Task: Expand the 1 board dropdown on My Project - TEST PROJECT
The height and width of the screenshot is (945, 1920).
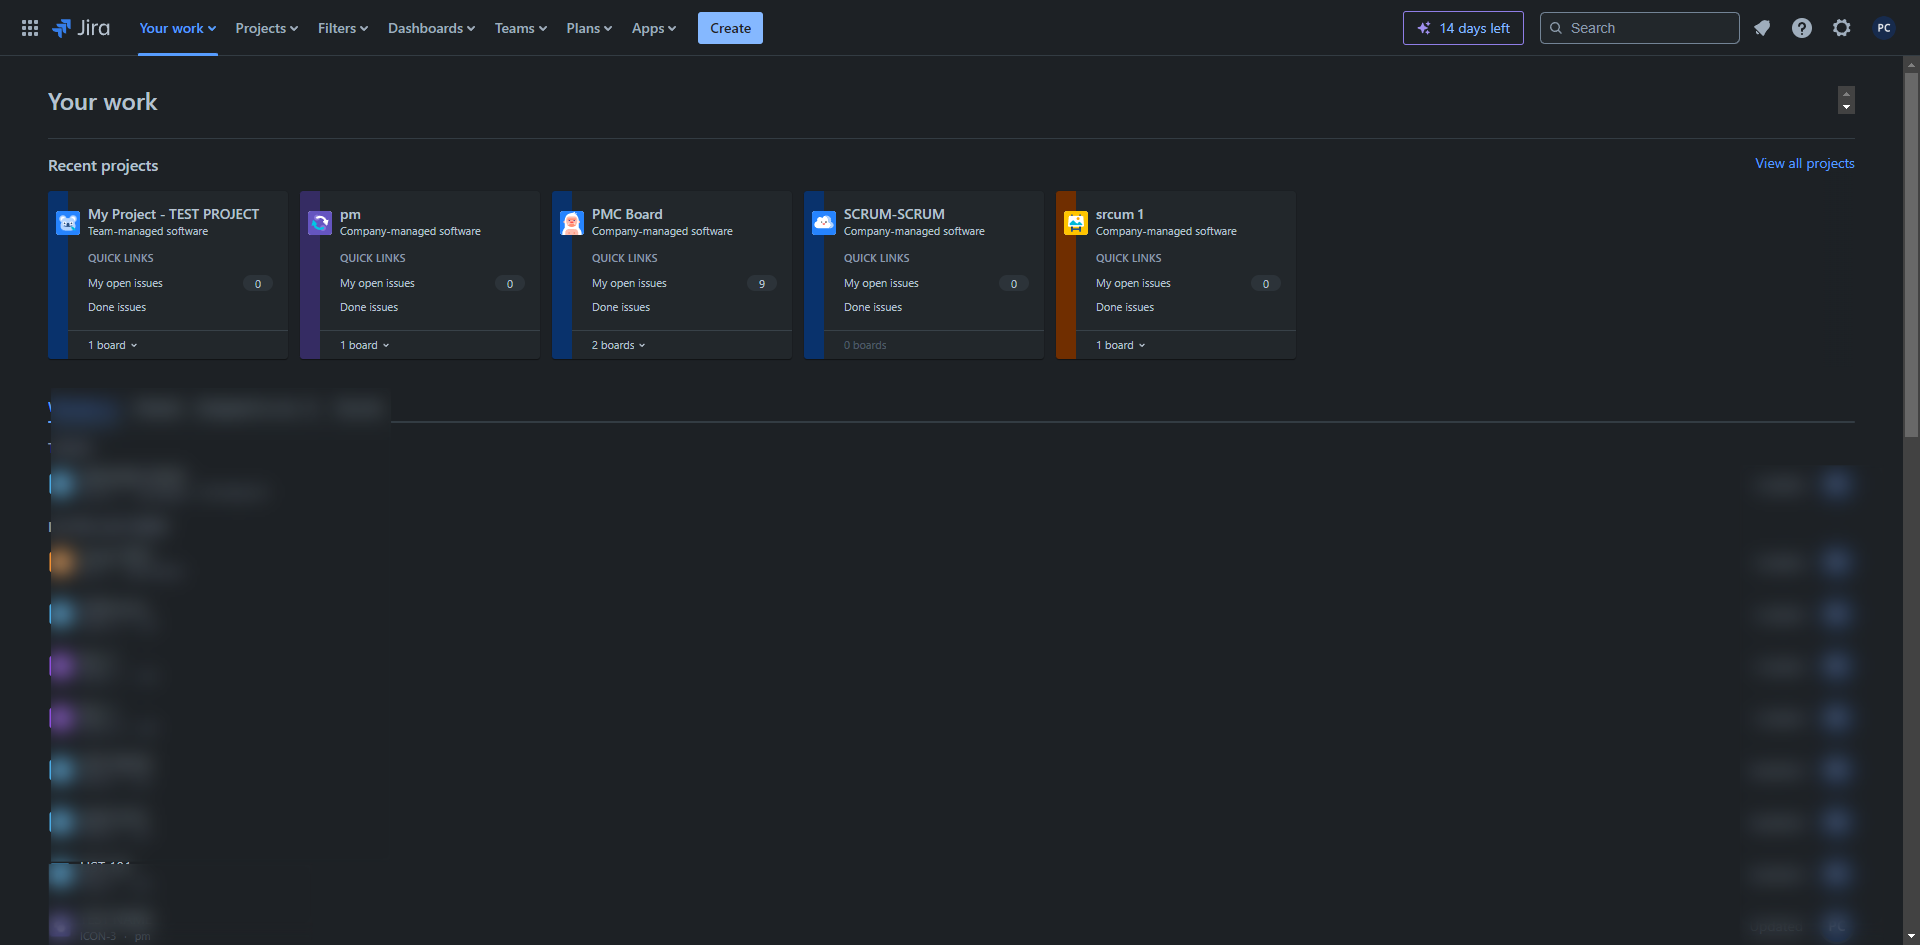Action: (x=113, y=345)
